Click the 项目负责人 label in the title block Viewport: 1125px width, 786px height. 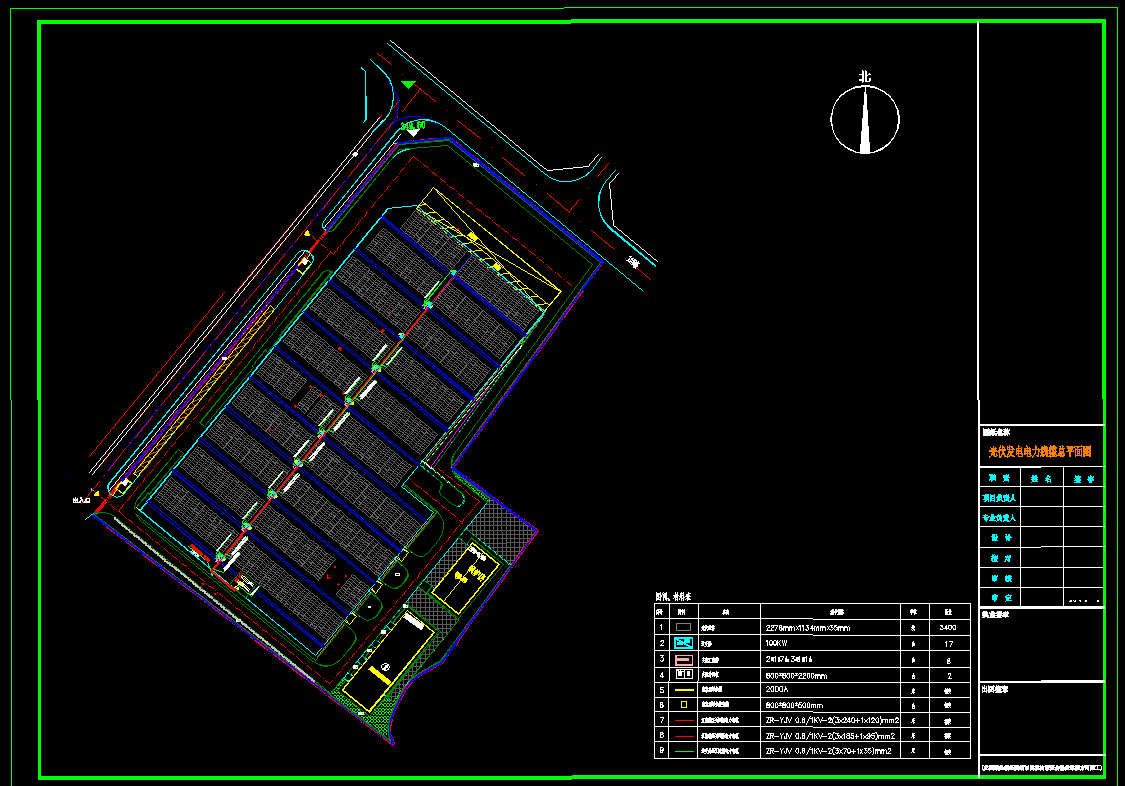999,498
